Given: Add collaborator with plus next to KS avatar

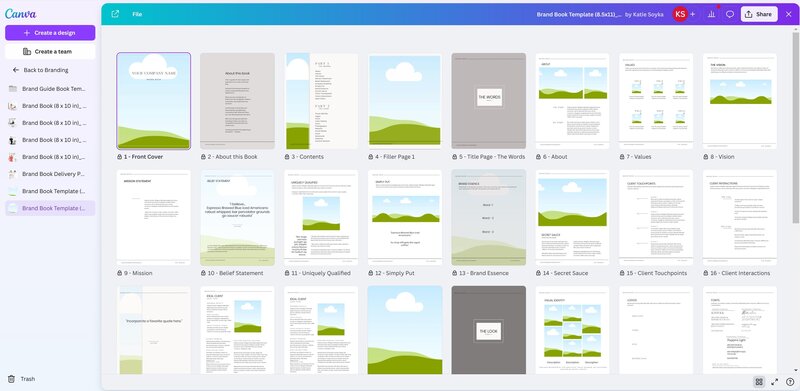Looking at the screenshot, I should (x=692, y=14).
